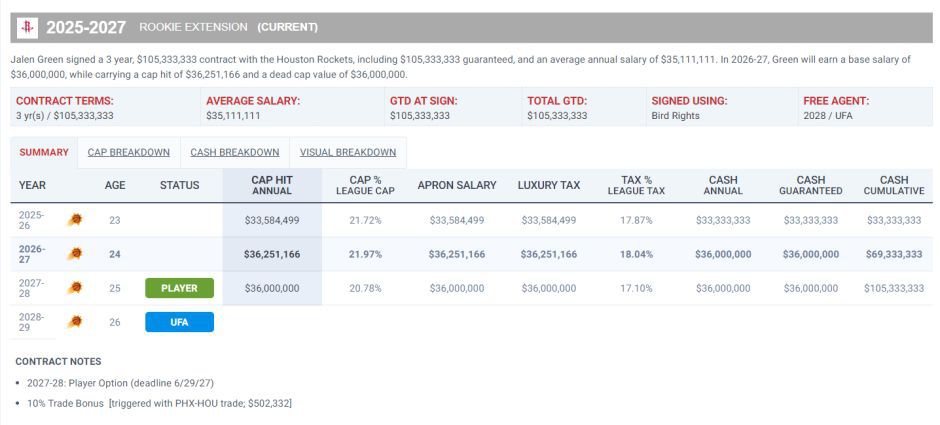
Task: Click the blue UFA status badge
Action: [179, 322]
